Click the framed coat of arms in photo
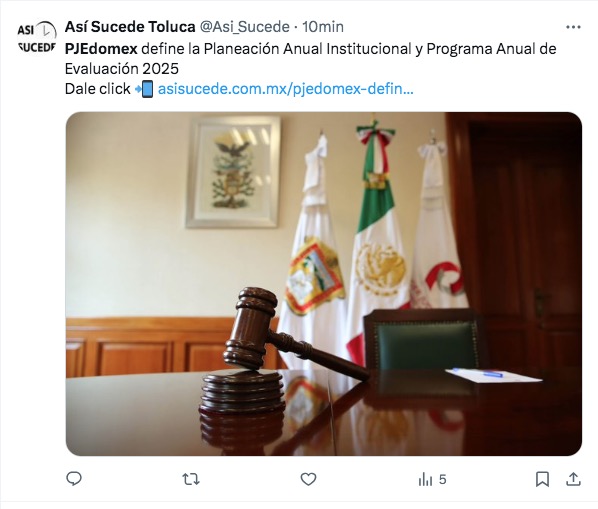The width and height of the screenshot is (598, 509). 233,172
